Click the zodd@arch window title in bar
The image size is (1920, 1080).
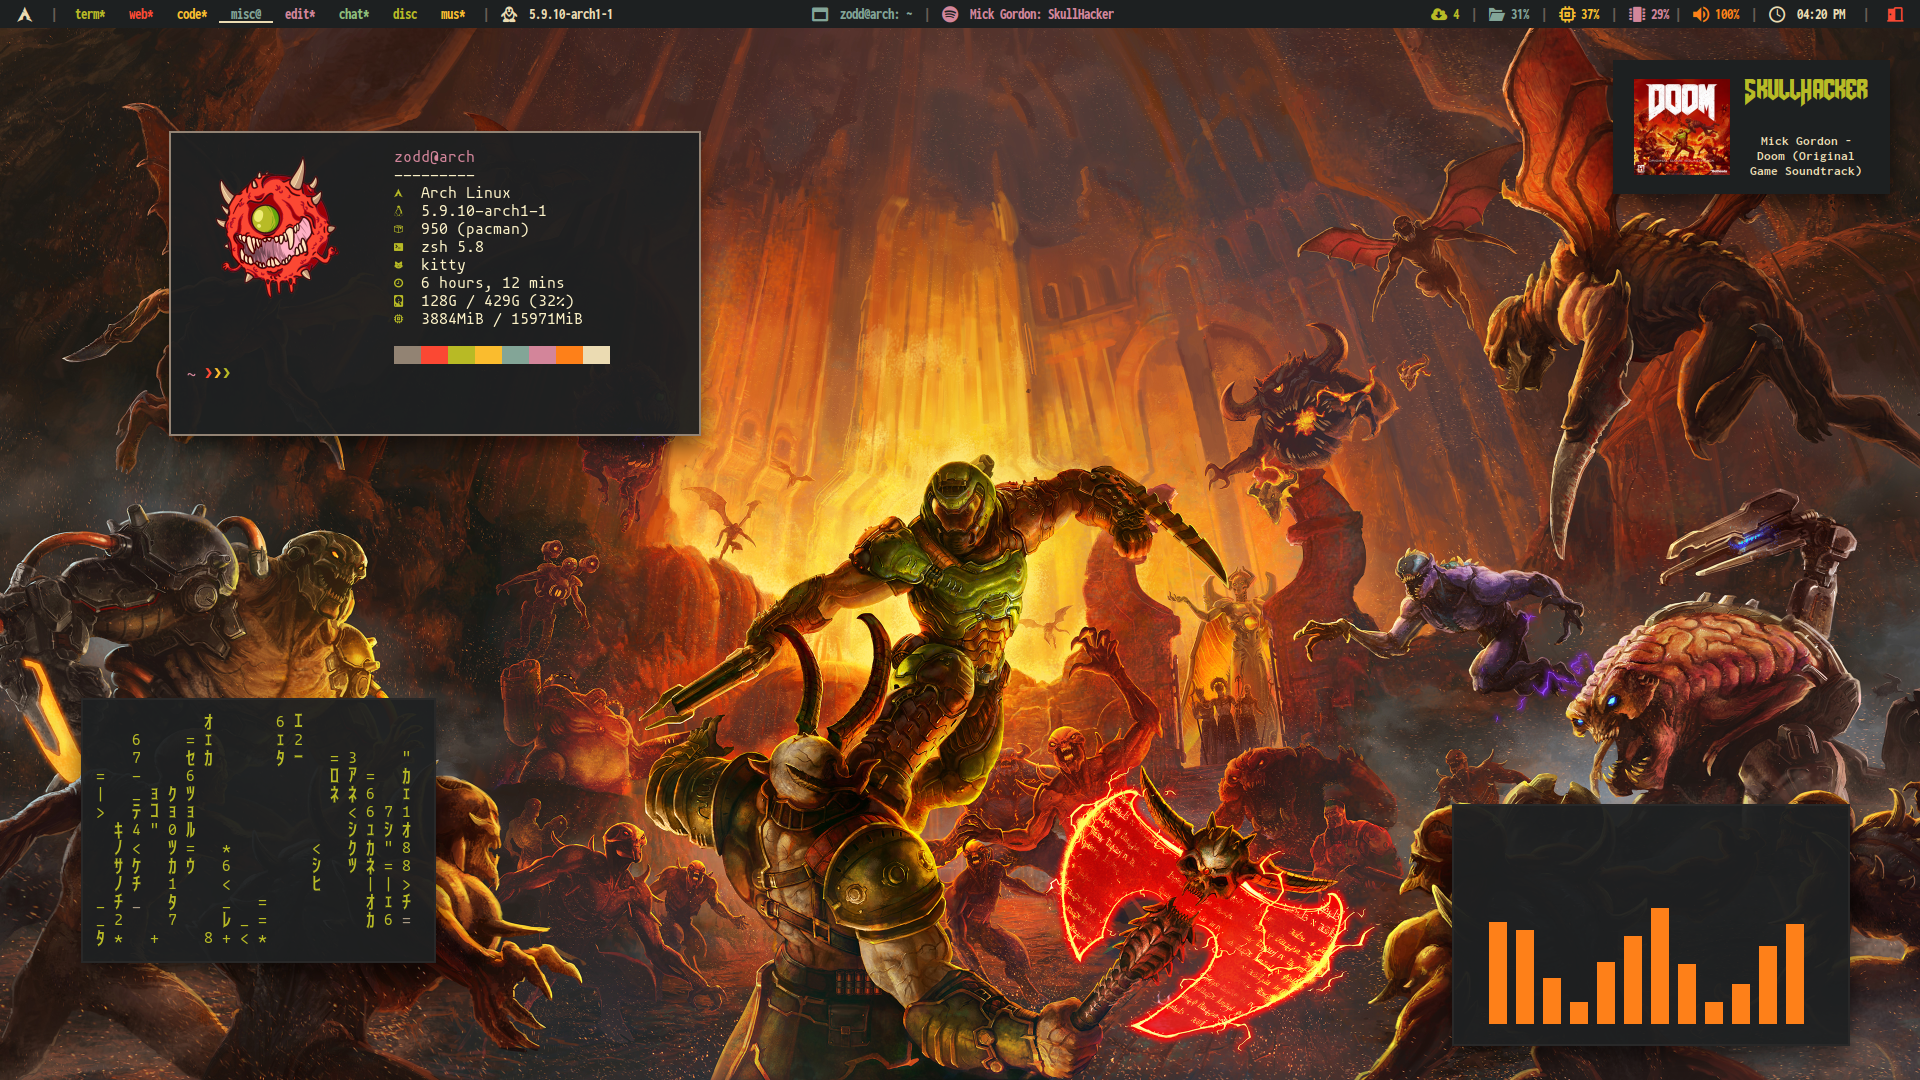click(x=875, y=14)
